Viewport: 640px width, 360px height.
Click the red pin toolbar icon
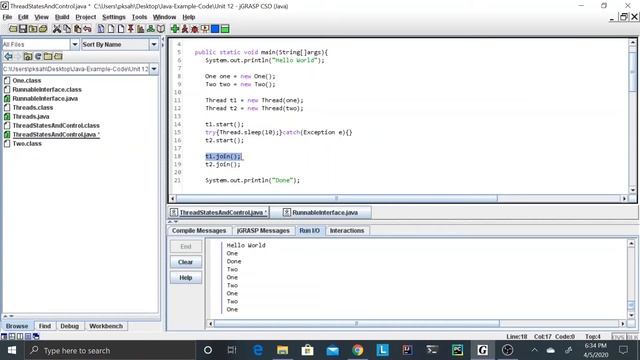131,29
